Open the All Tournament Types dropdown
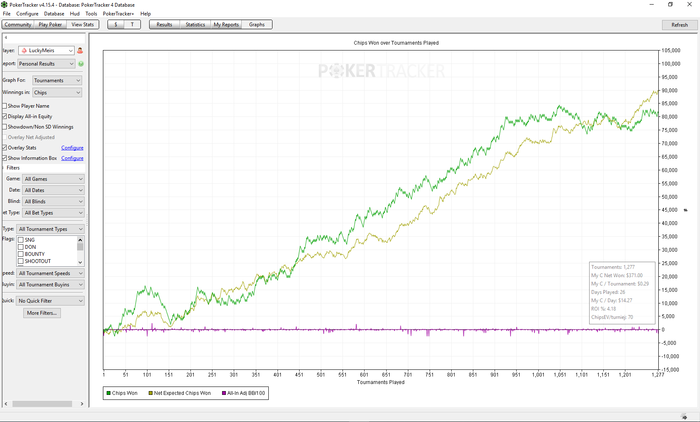The height and width of the screenshot is (422, 700). click(50, 229)
